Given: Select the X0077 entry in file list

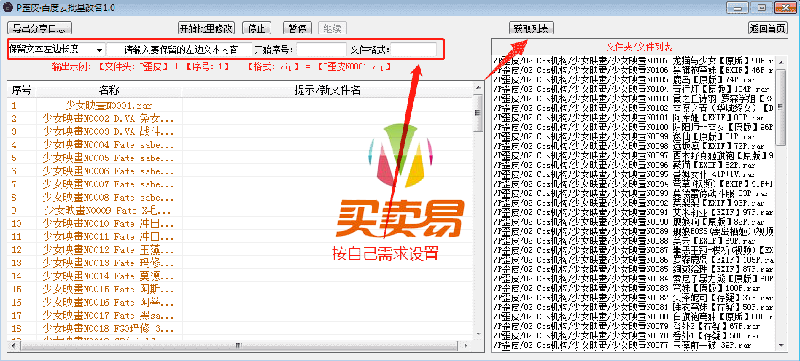Looking at the screenshot, I should coord(633,346).
